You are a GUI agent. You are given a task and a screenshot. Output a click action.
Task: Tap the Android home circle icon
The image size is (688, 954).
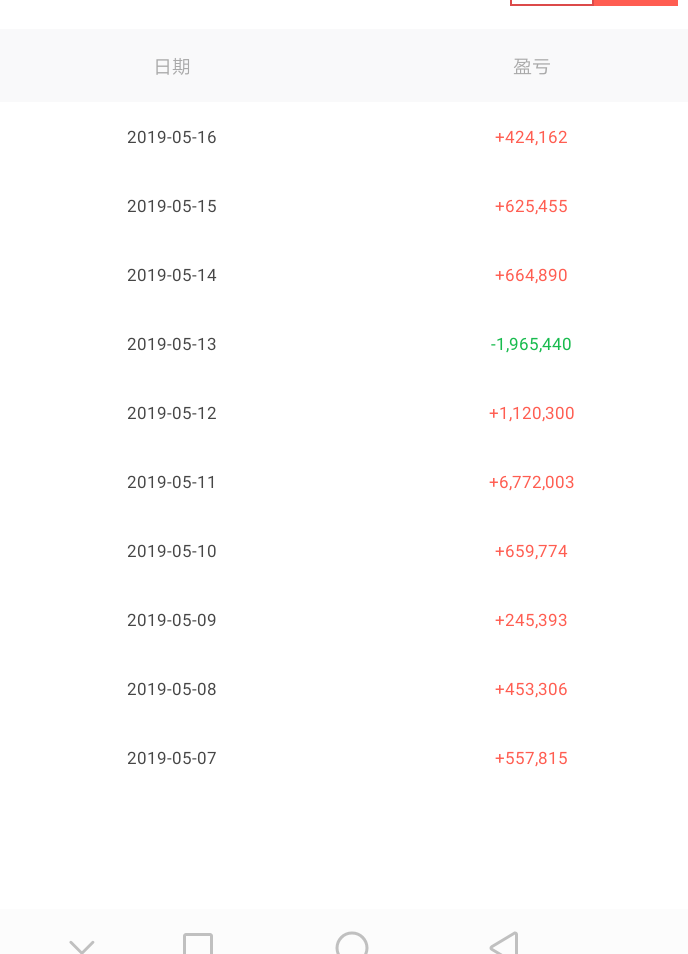[x=352, y=943]
